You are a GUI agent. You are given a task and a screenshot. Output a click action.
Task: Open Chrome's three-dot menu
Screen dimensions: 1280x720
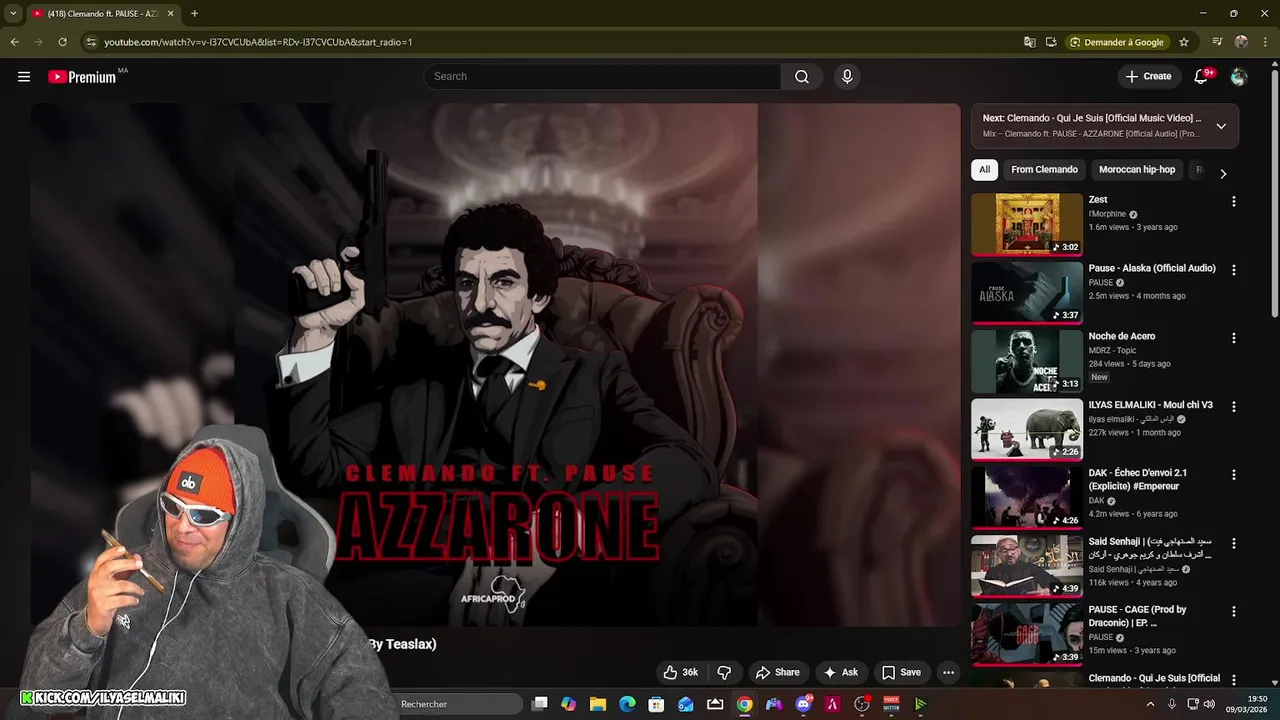(x=1265, y=42)
